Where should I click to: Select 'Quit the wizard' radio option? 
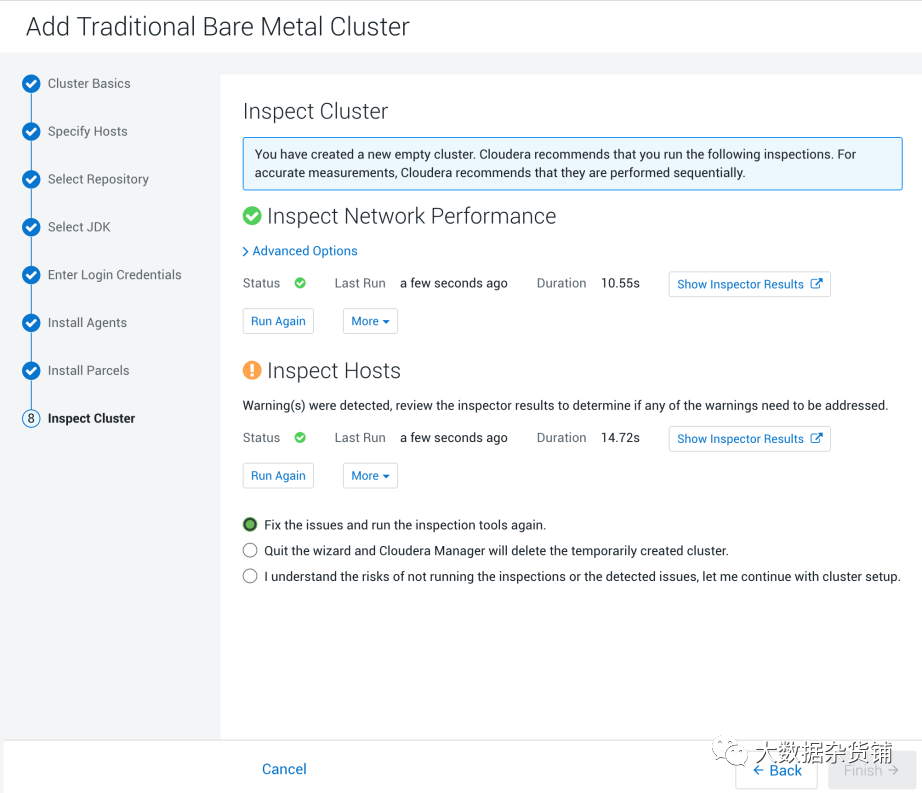pyautogui.click(x=250, y=550)
